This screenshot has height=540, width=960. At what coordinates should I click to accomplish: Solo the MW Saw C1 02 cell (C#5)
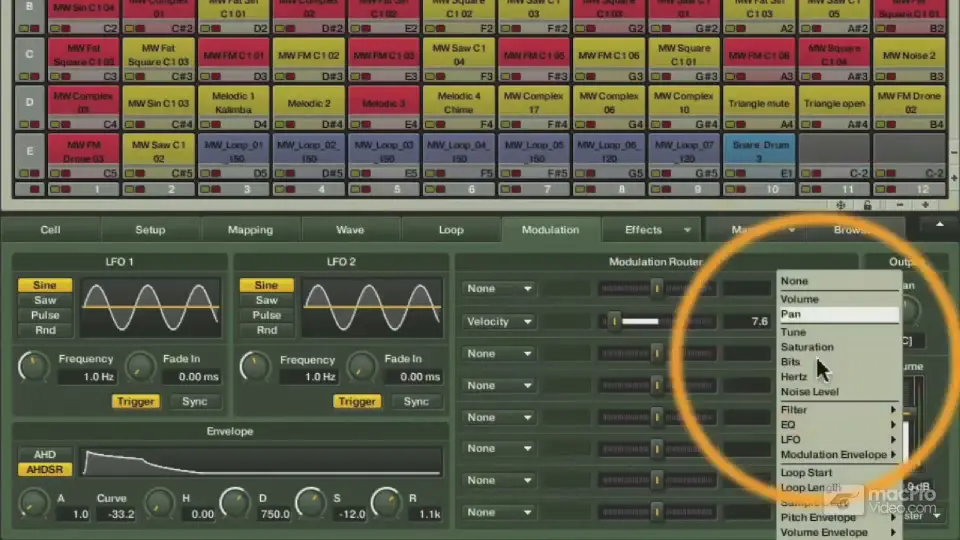click(x=130, y=173)
